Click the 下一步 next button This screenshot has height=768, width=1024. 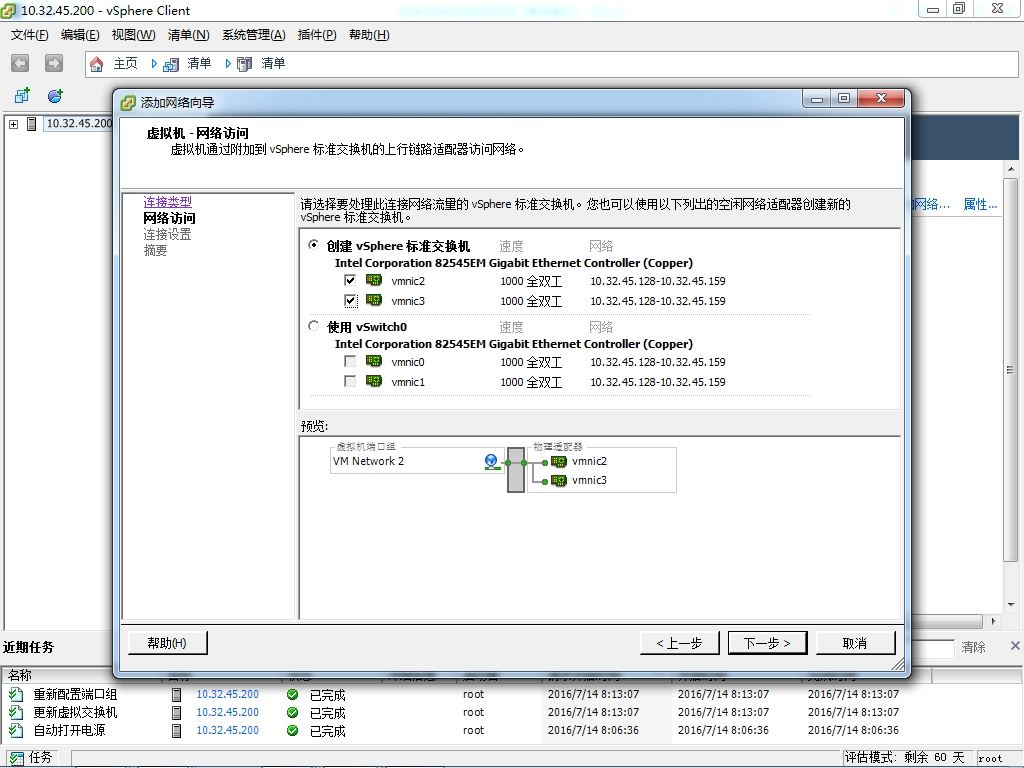pos(767,643)
